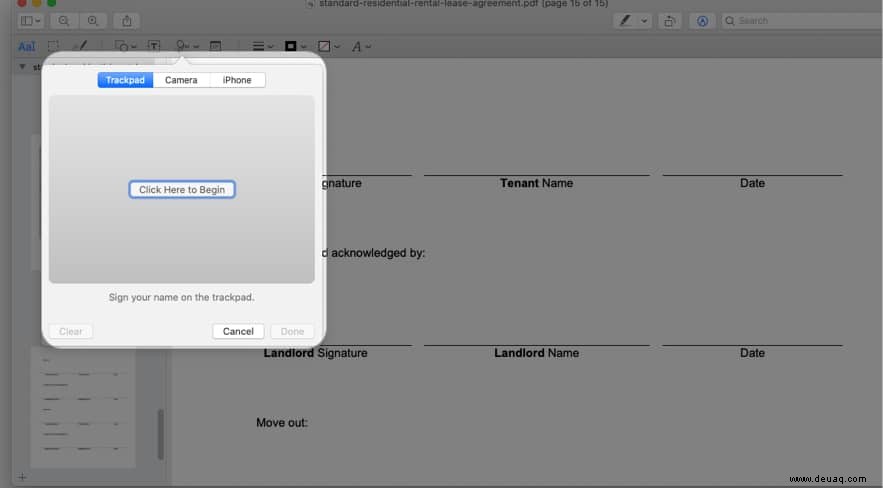Viewport: 883px width, 488px height.
Task: Cancel the signature dialog
Action: (x=238, y=332)
